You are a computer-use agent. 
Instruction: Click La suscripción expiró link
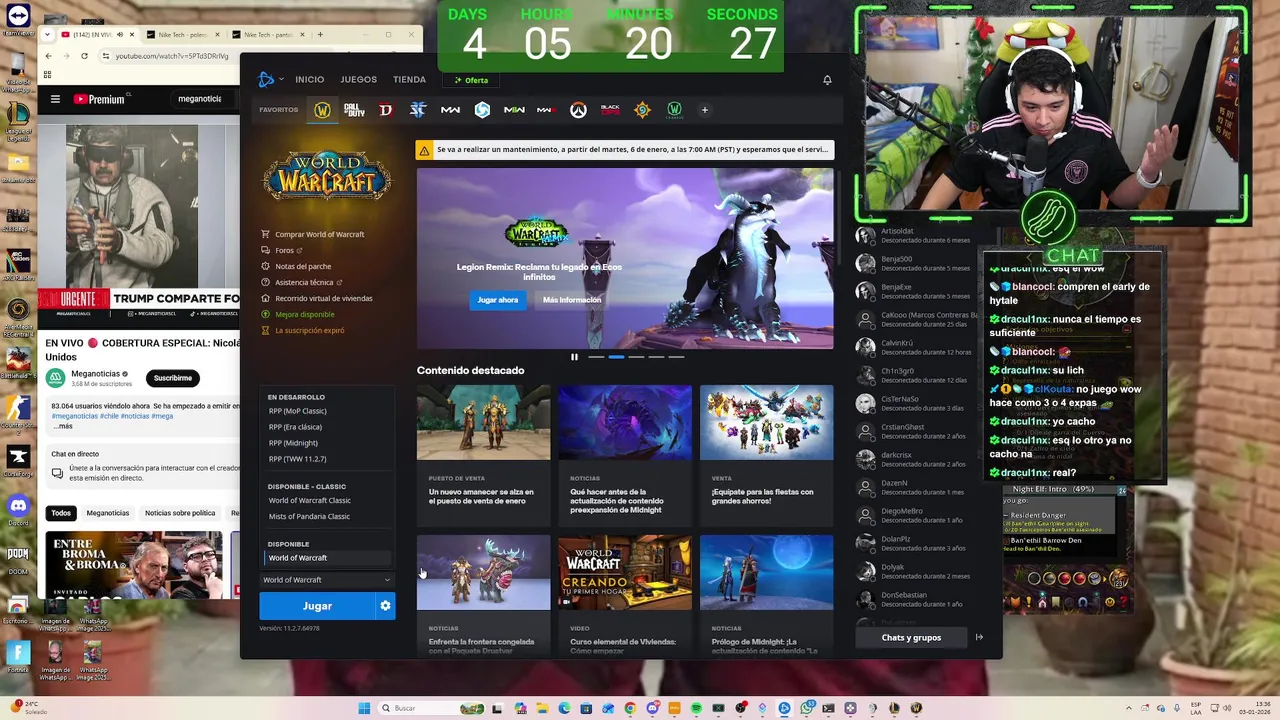[x=309, y=330]
